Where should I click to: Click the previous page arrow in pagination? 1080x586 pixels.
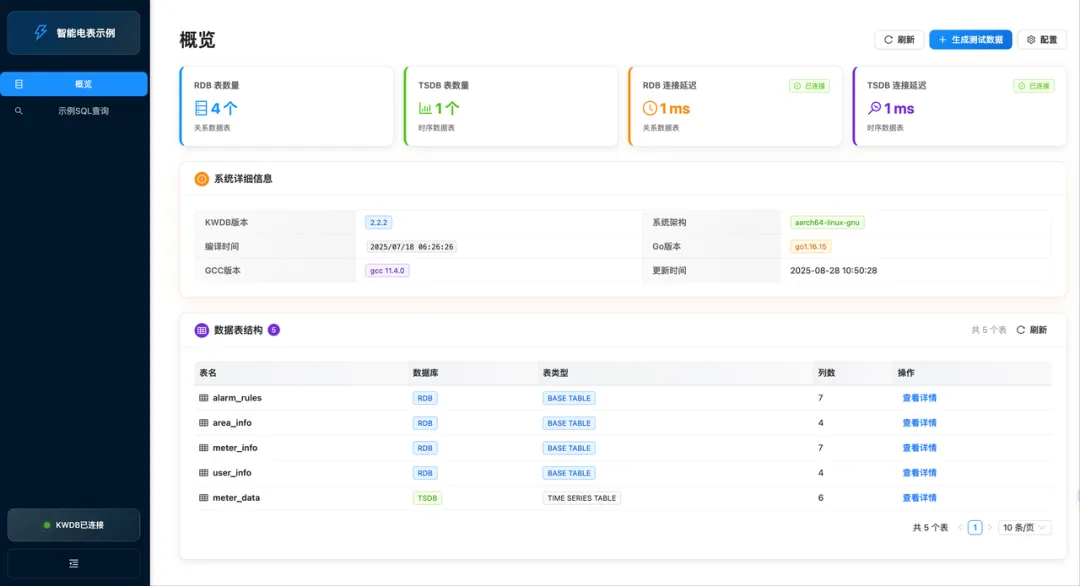tap(960, 527)
